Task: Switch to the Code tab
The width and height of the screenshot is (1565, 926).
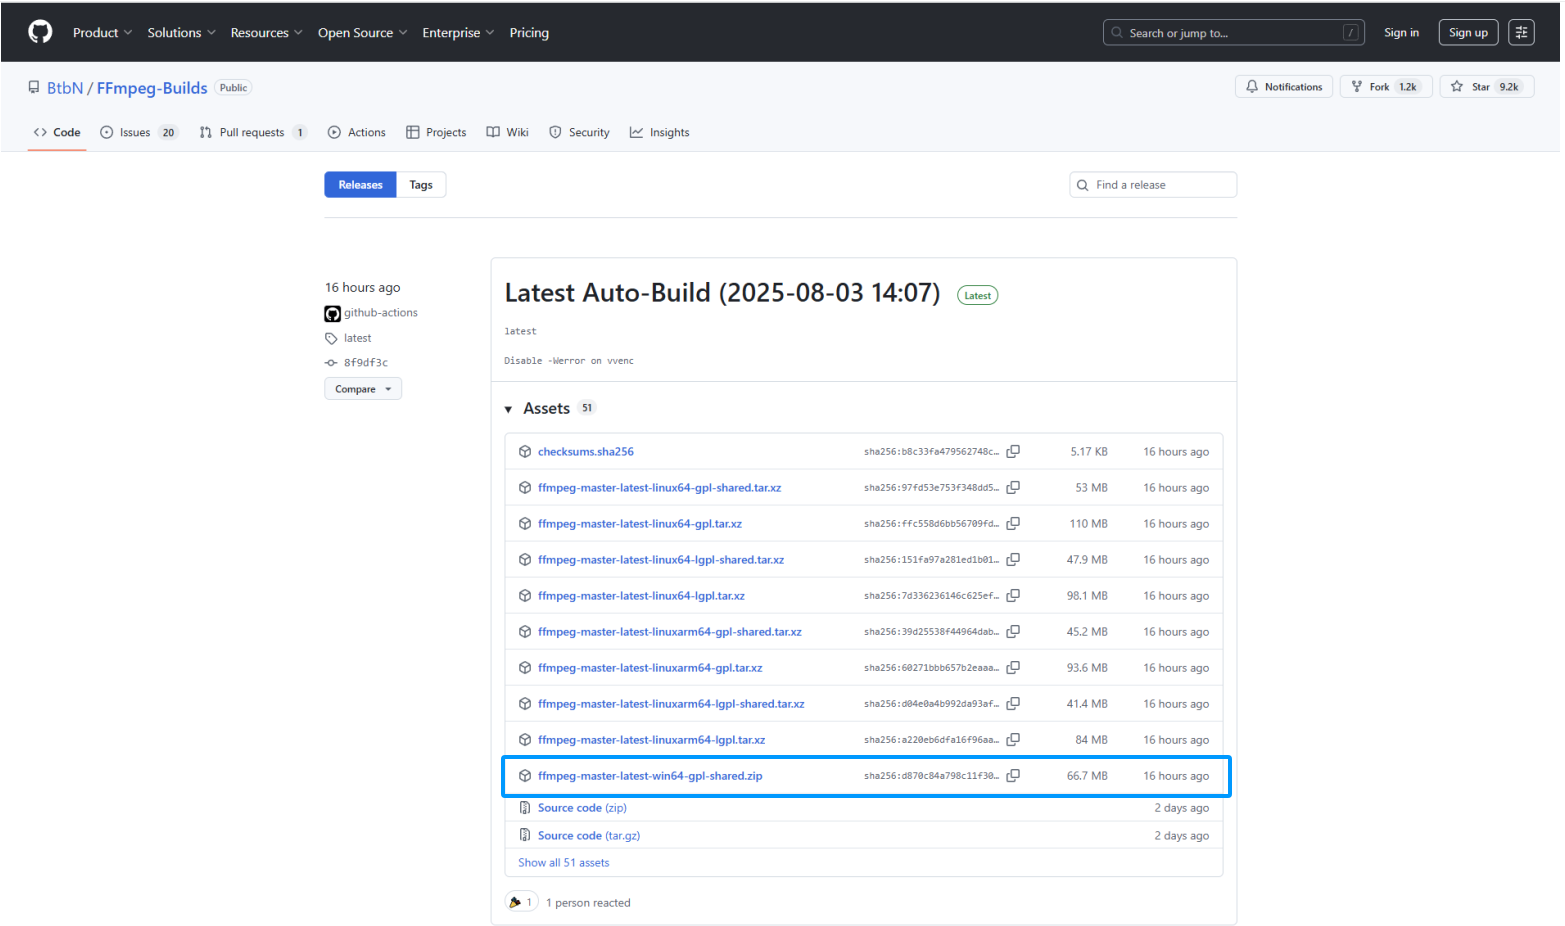Action: [57, 132]
